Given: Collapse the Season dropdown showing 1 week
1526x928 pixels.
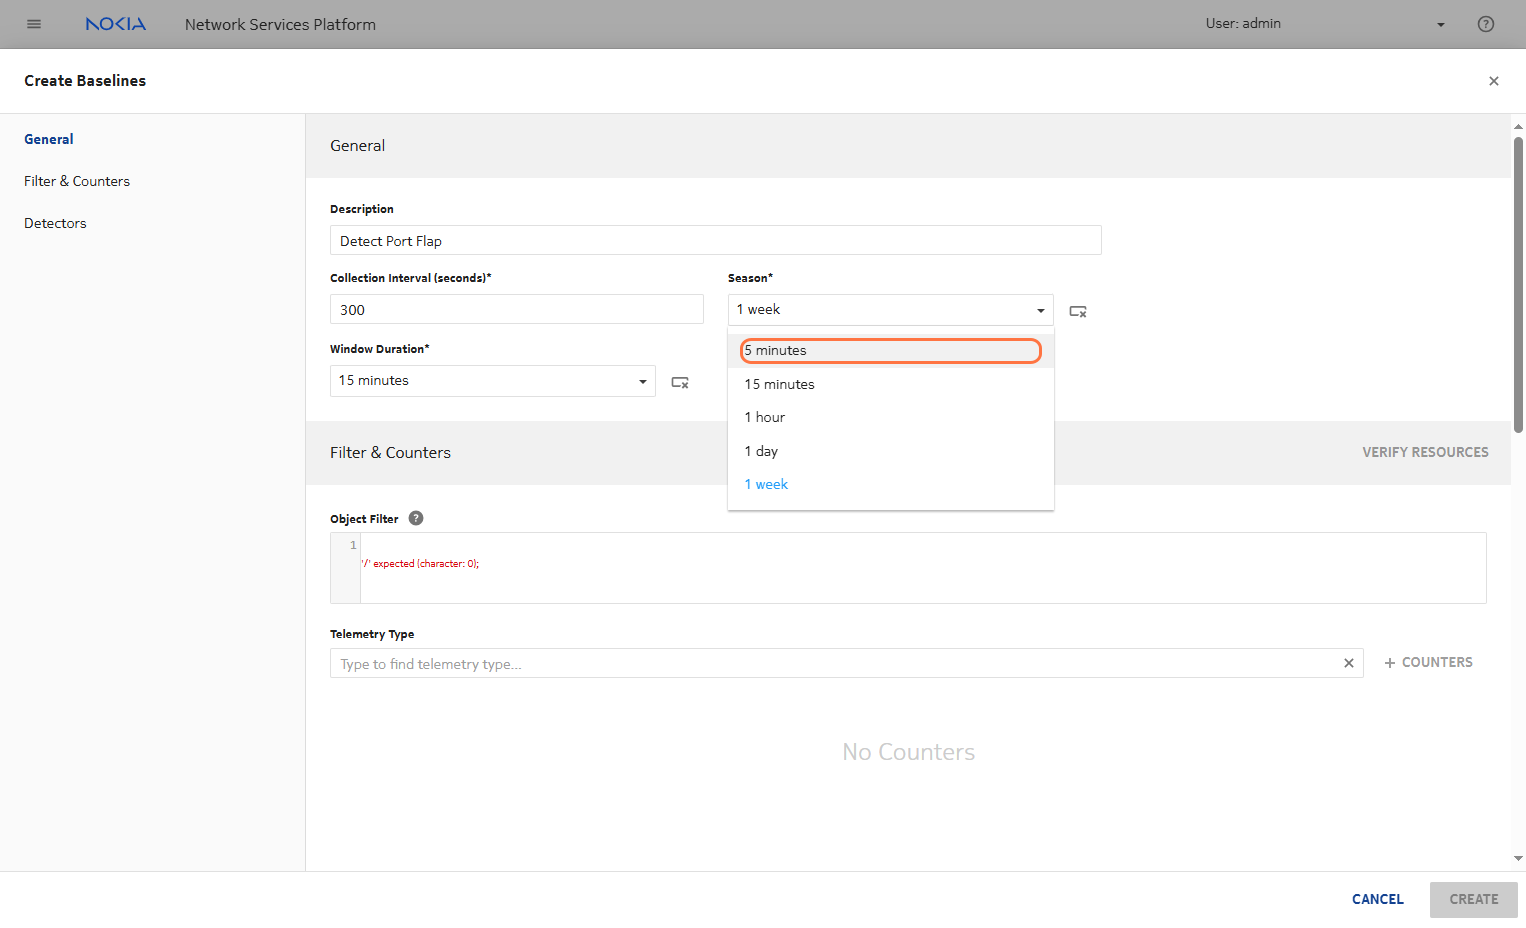Looking at the screenshot, I should click(1040, 310).
